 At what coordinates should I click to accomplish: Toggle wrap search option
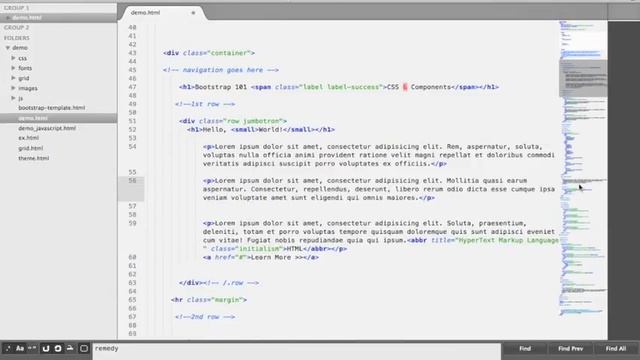(58, 349)
